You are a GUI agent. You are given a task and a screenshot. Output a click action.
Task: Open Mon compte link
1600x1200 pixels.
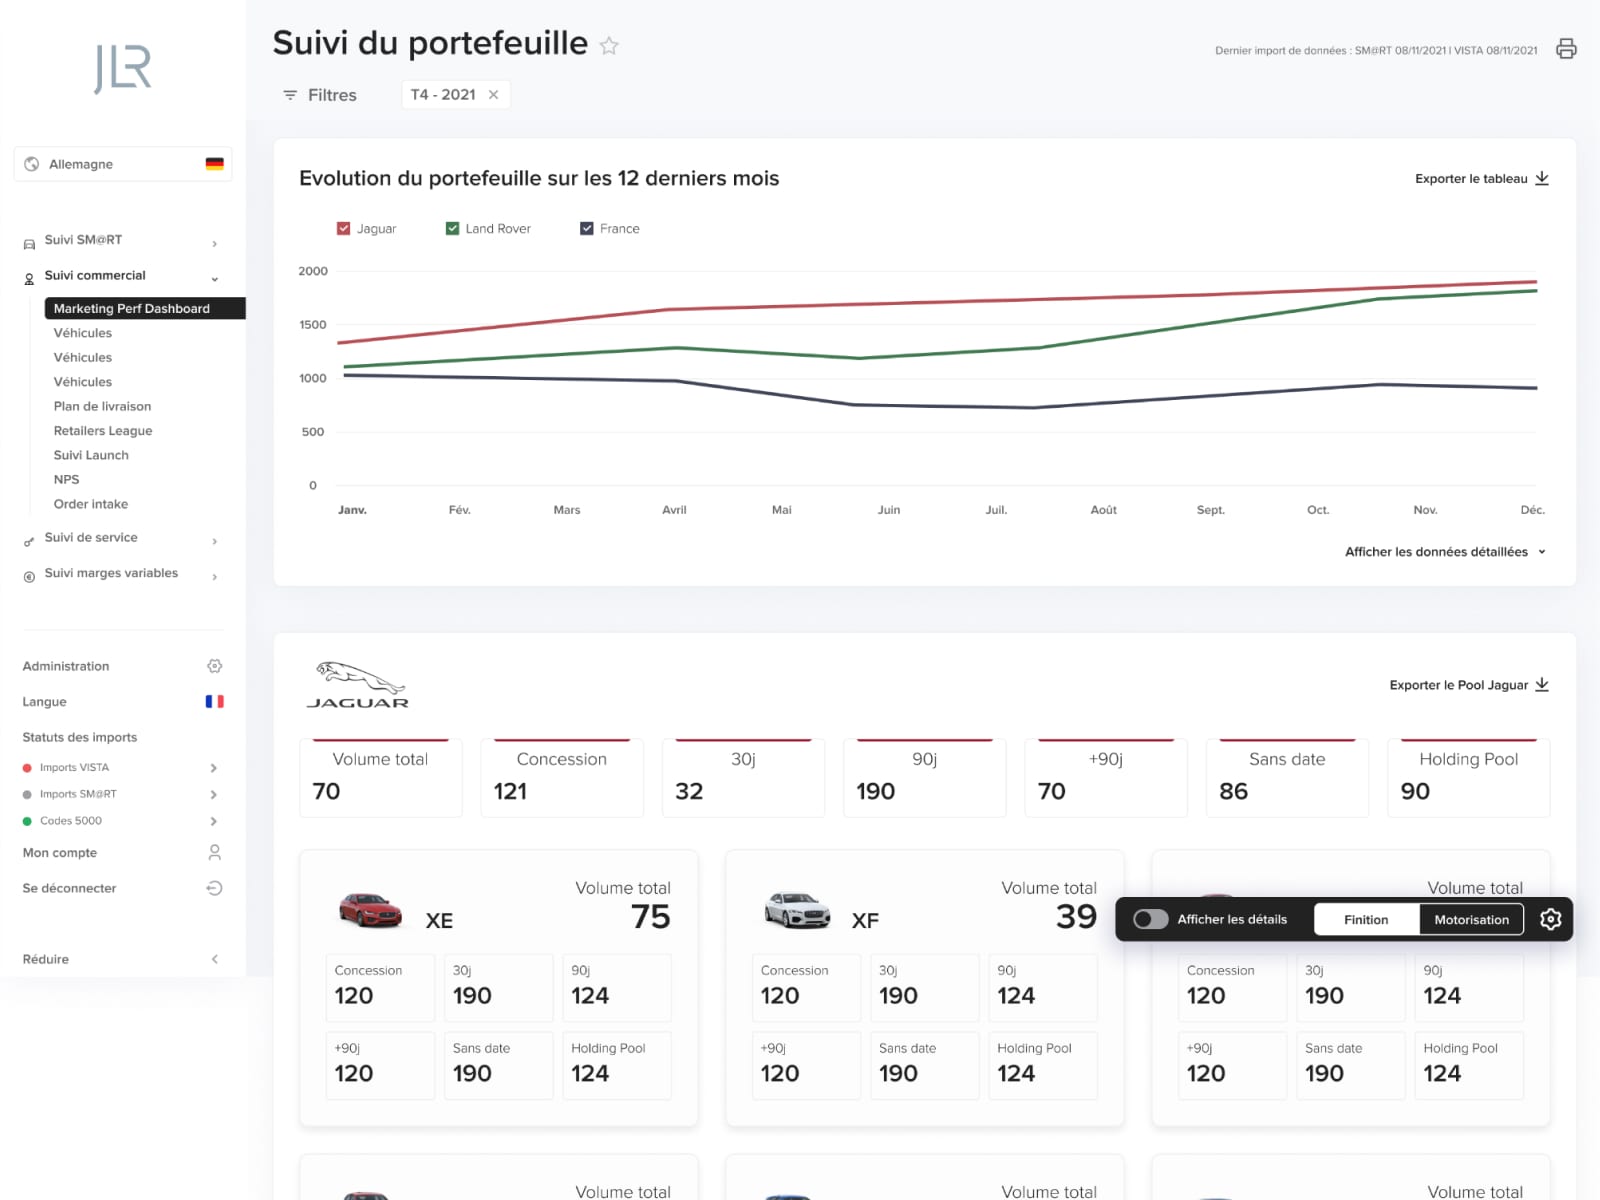point(60,853)
